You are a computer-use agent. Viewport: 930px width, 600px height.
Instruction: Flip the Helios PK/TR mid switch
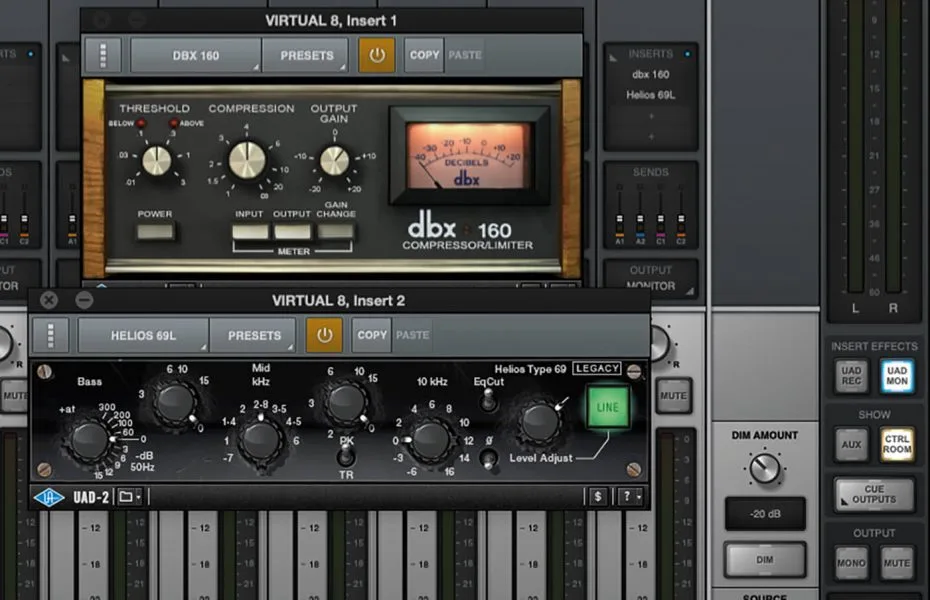(346, 457)
